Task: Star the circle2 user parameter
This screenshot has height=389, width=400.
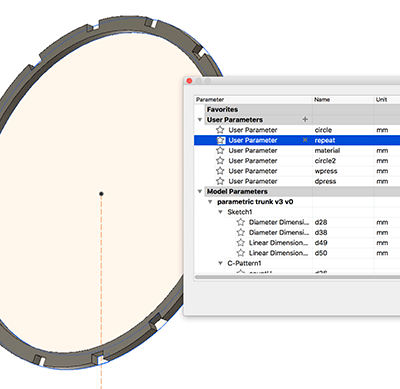Action: click(220, 161)
